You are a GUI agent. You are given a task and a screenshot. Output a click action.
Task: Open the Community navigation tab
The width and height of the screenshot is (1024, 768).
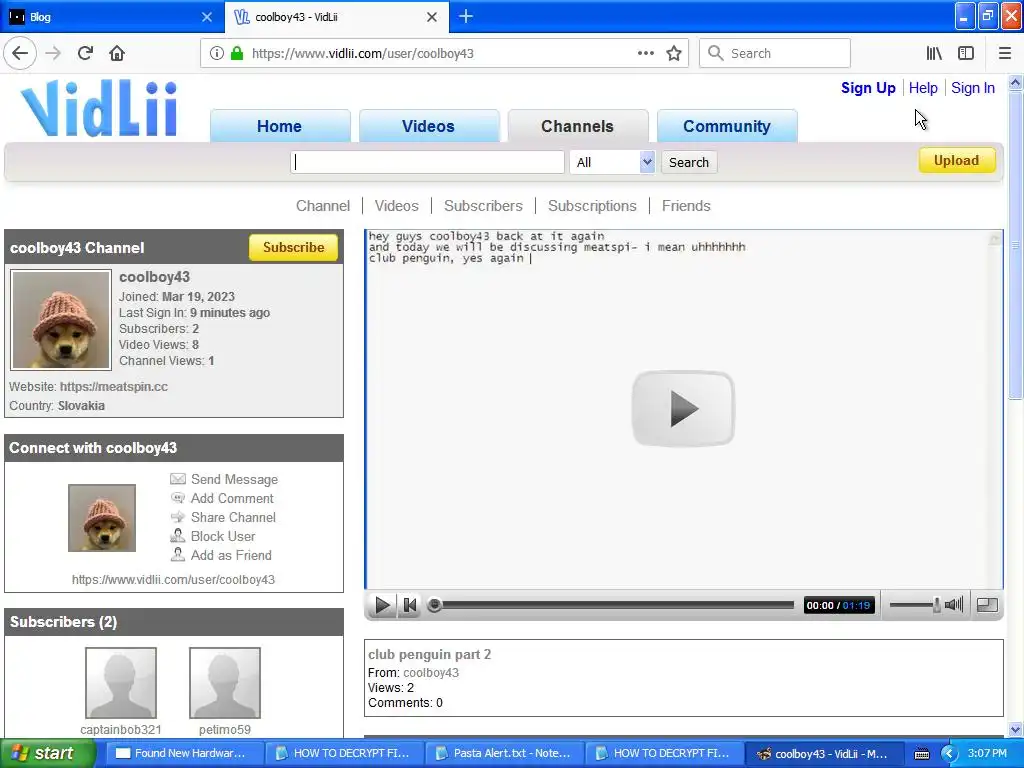click(727, 126)
